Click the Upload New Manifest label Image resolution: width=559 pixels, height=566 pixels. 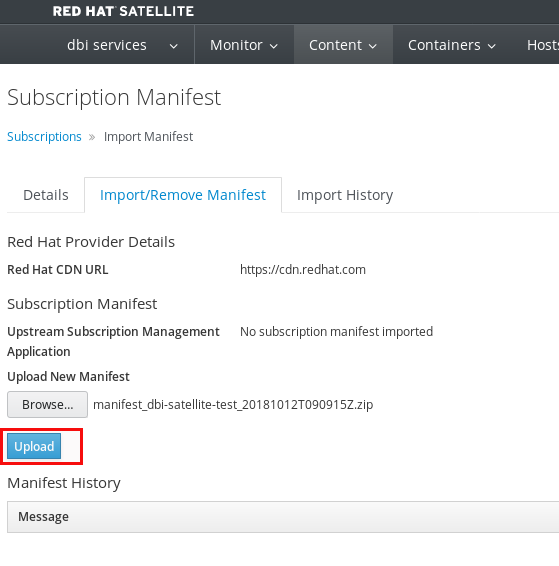tap(68, 376)
